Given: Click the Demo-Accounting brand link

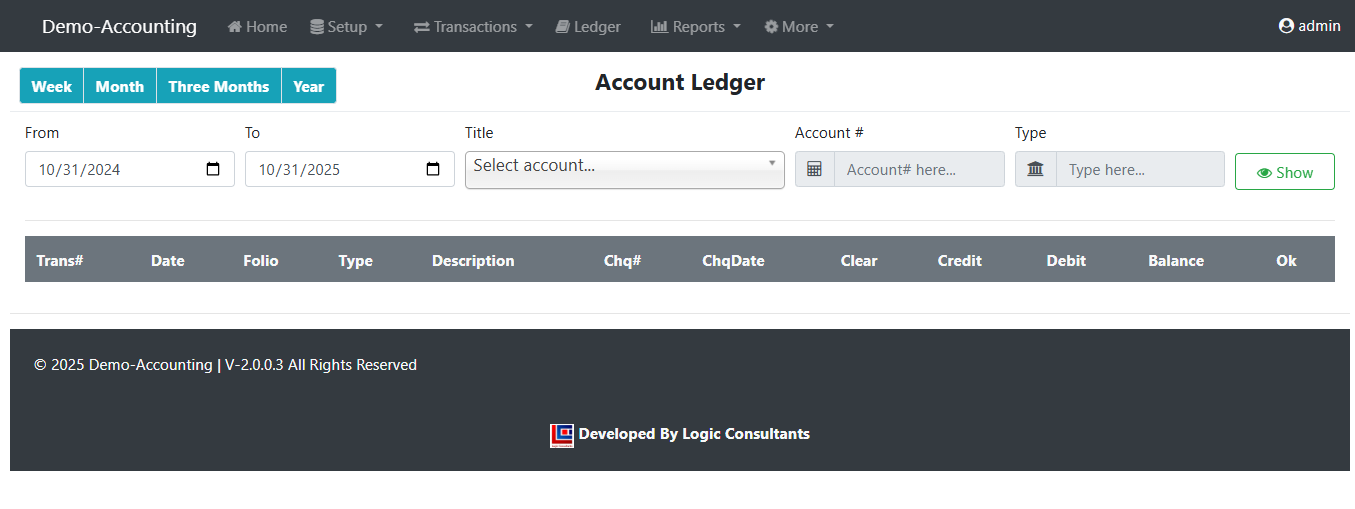Looking at the screenshot, I should pyautogui.click(x=119, y=27).
